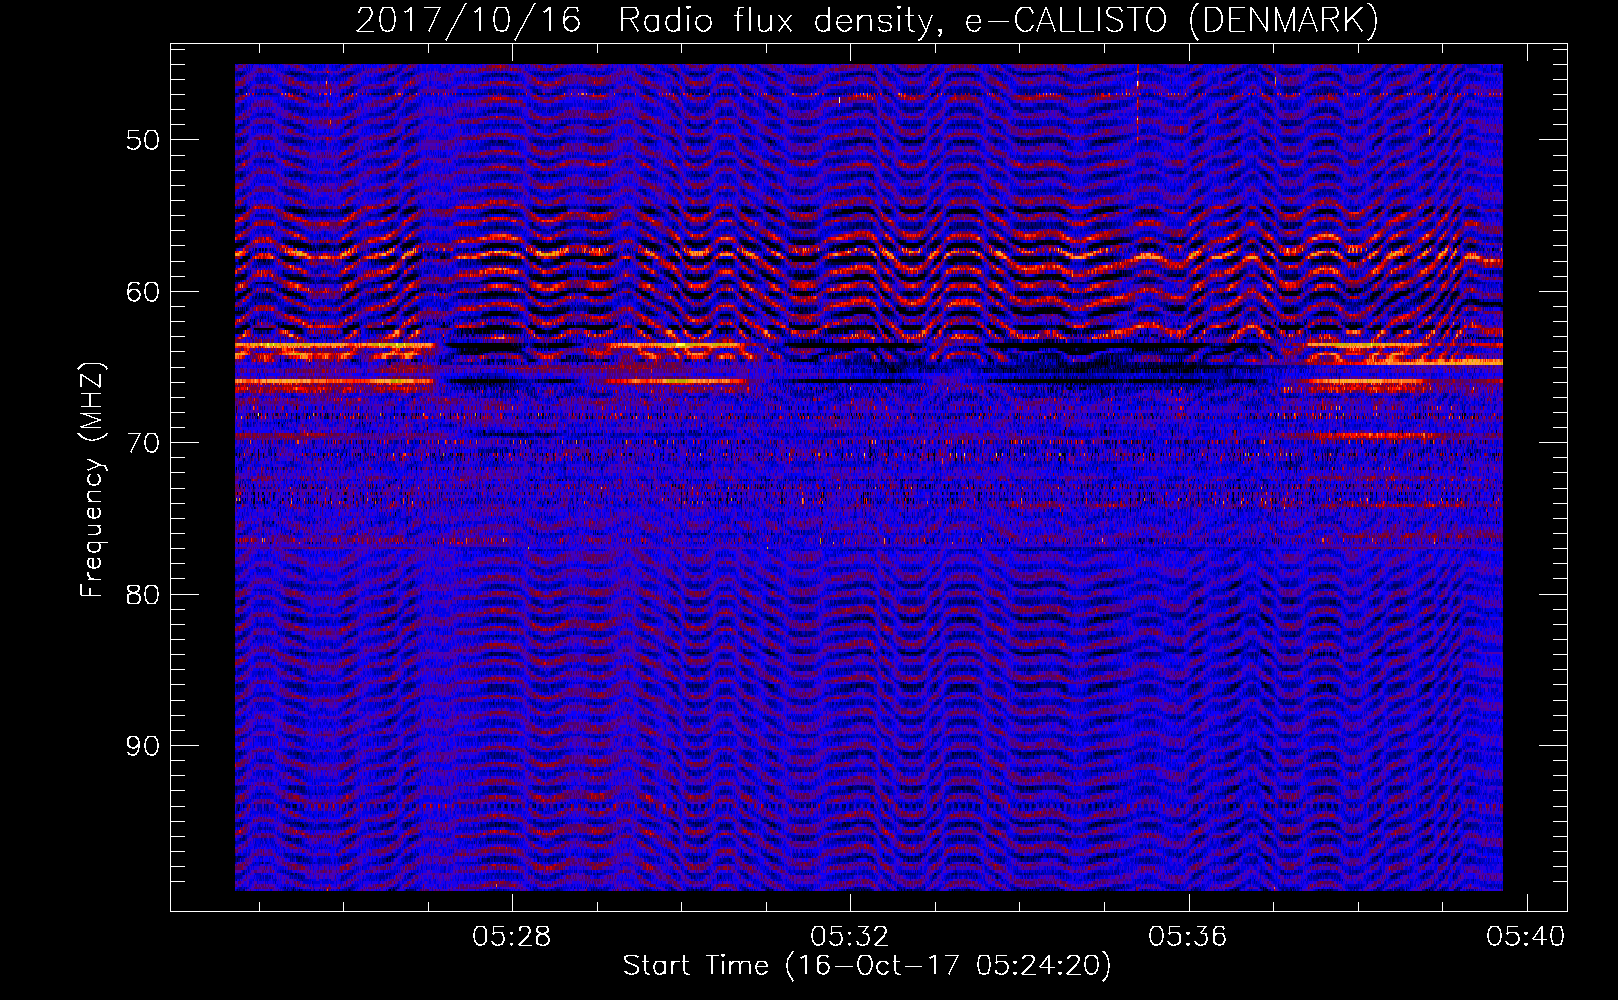
Task: Click the plot title '2017/10/16 Radio flux density'
Action: pyautogui.click(x=867, y=20)
